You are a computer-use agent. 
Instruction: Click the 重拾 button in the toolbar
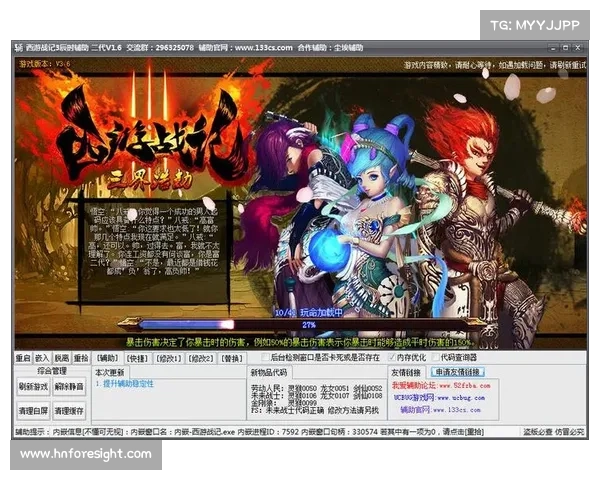tap(81, 358)
